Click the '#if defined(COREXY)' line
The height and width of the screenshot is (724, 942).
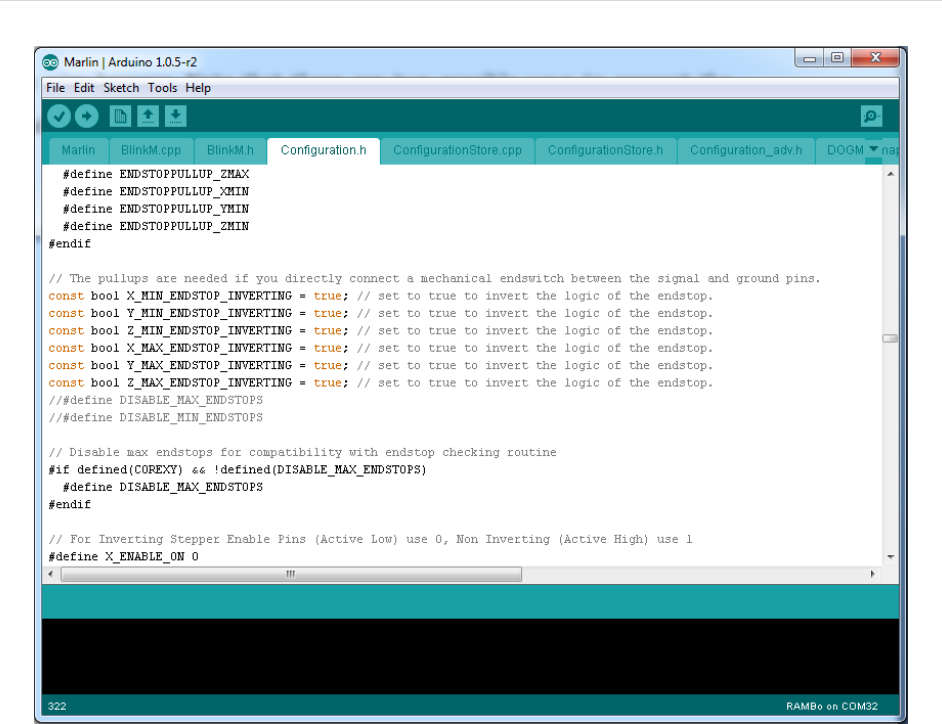coord(237,470)
